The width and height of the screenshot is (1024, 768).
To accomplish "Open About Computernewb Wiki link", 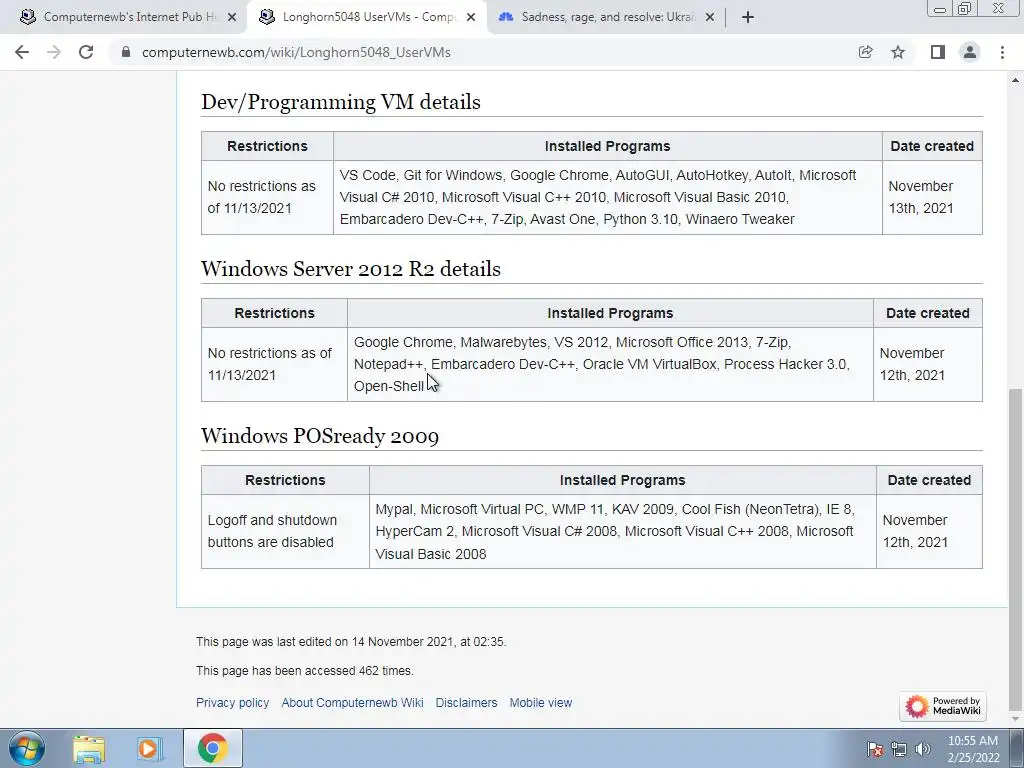I will point(352,703).
